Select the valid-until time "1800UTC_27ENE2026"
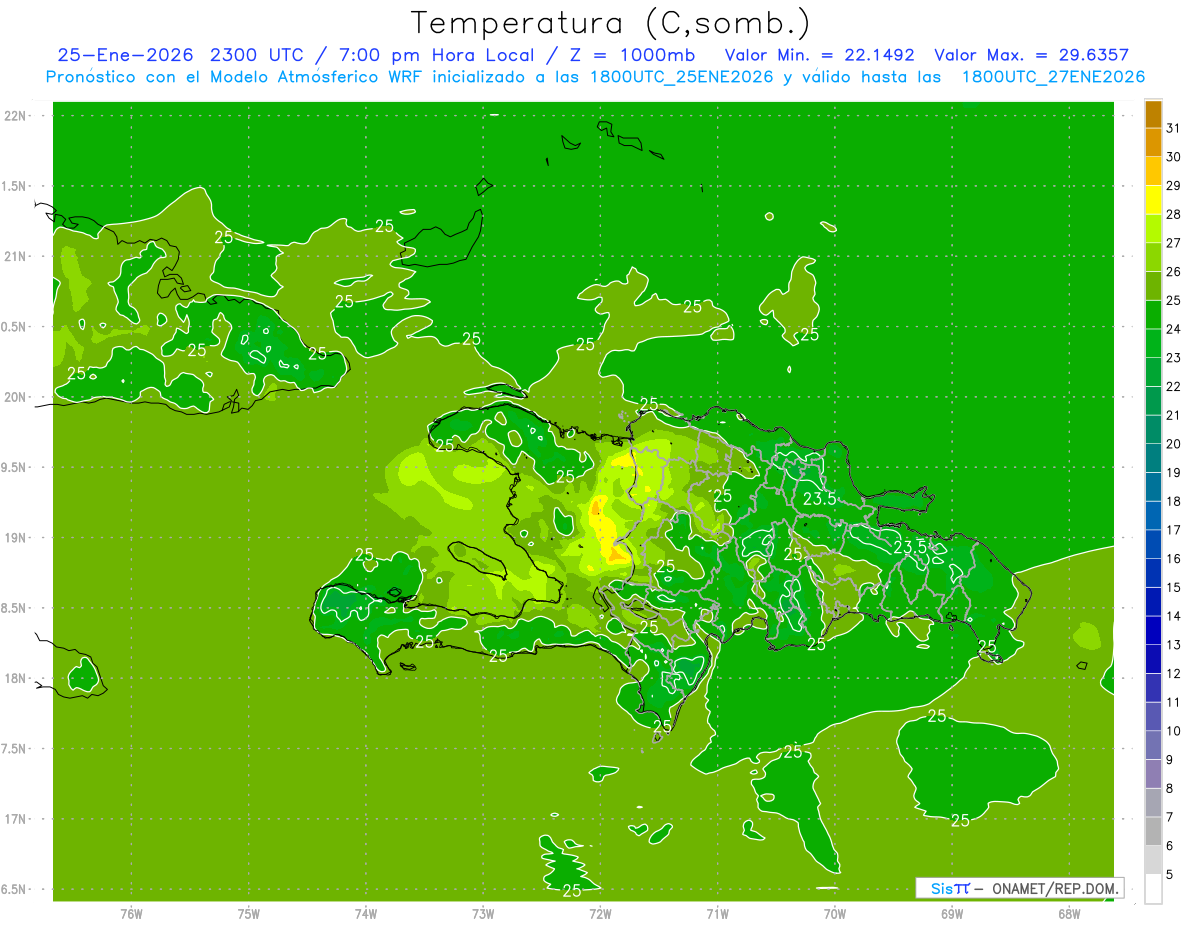Viewport: 1200px width, 927px height. coord(1053,77)
